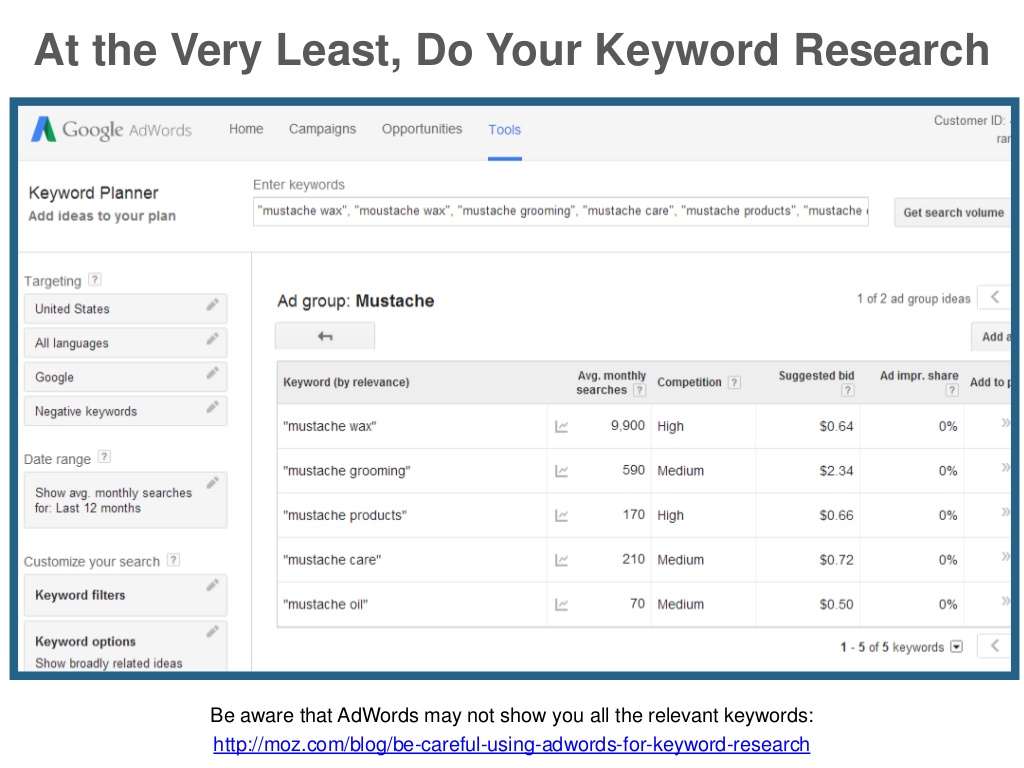The image size is (1024, 768).
Task: Open trend chart icon for "mustache oil"
Action: [562, 605]
